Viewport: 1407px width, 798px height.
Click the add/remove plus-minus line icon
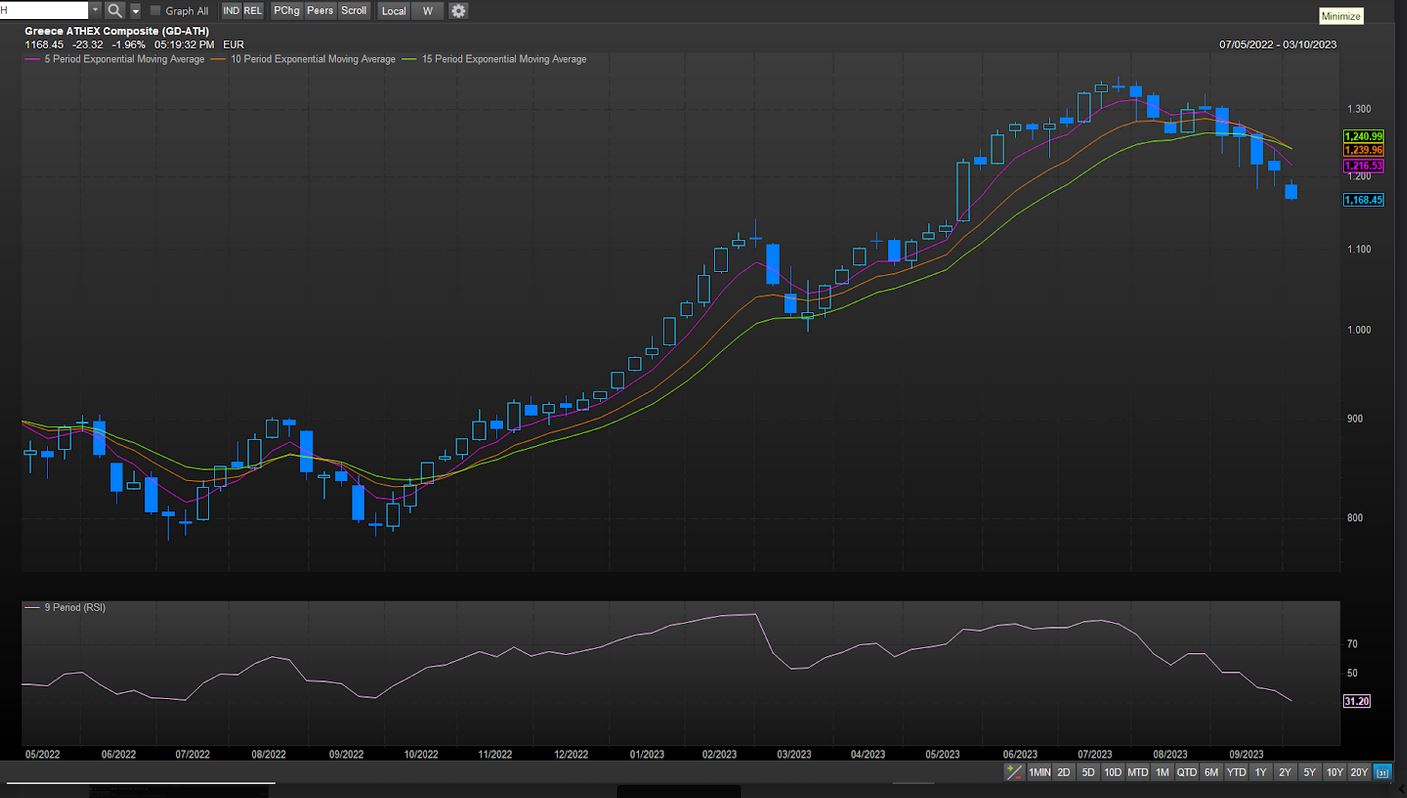[1014, 772]
